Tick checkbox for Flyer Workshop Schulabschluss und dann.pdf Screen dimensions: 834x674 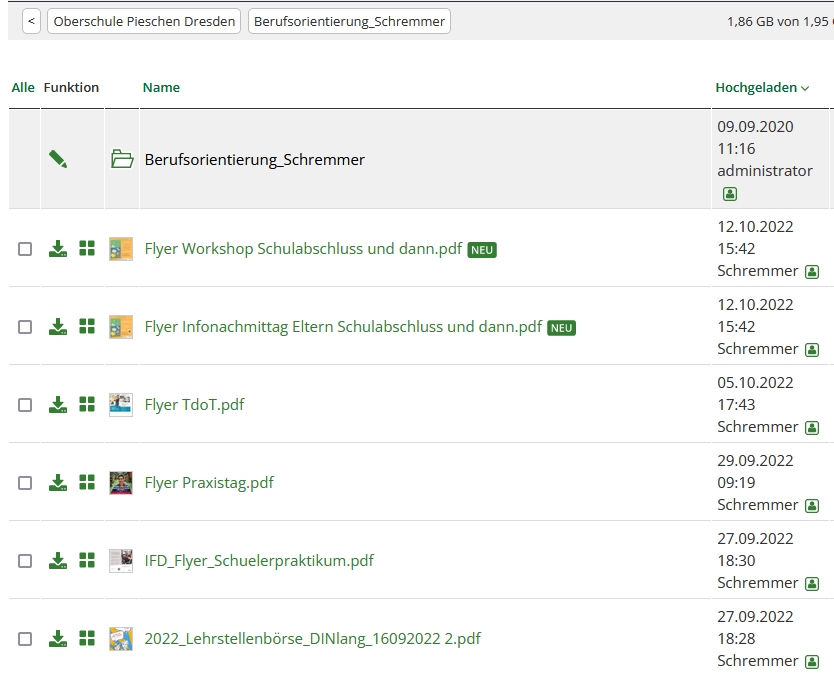(x=25, y=249)
